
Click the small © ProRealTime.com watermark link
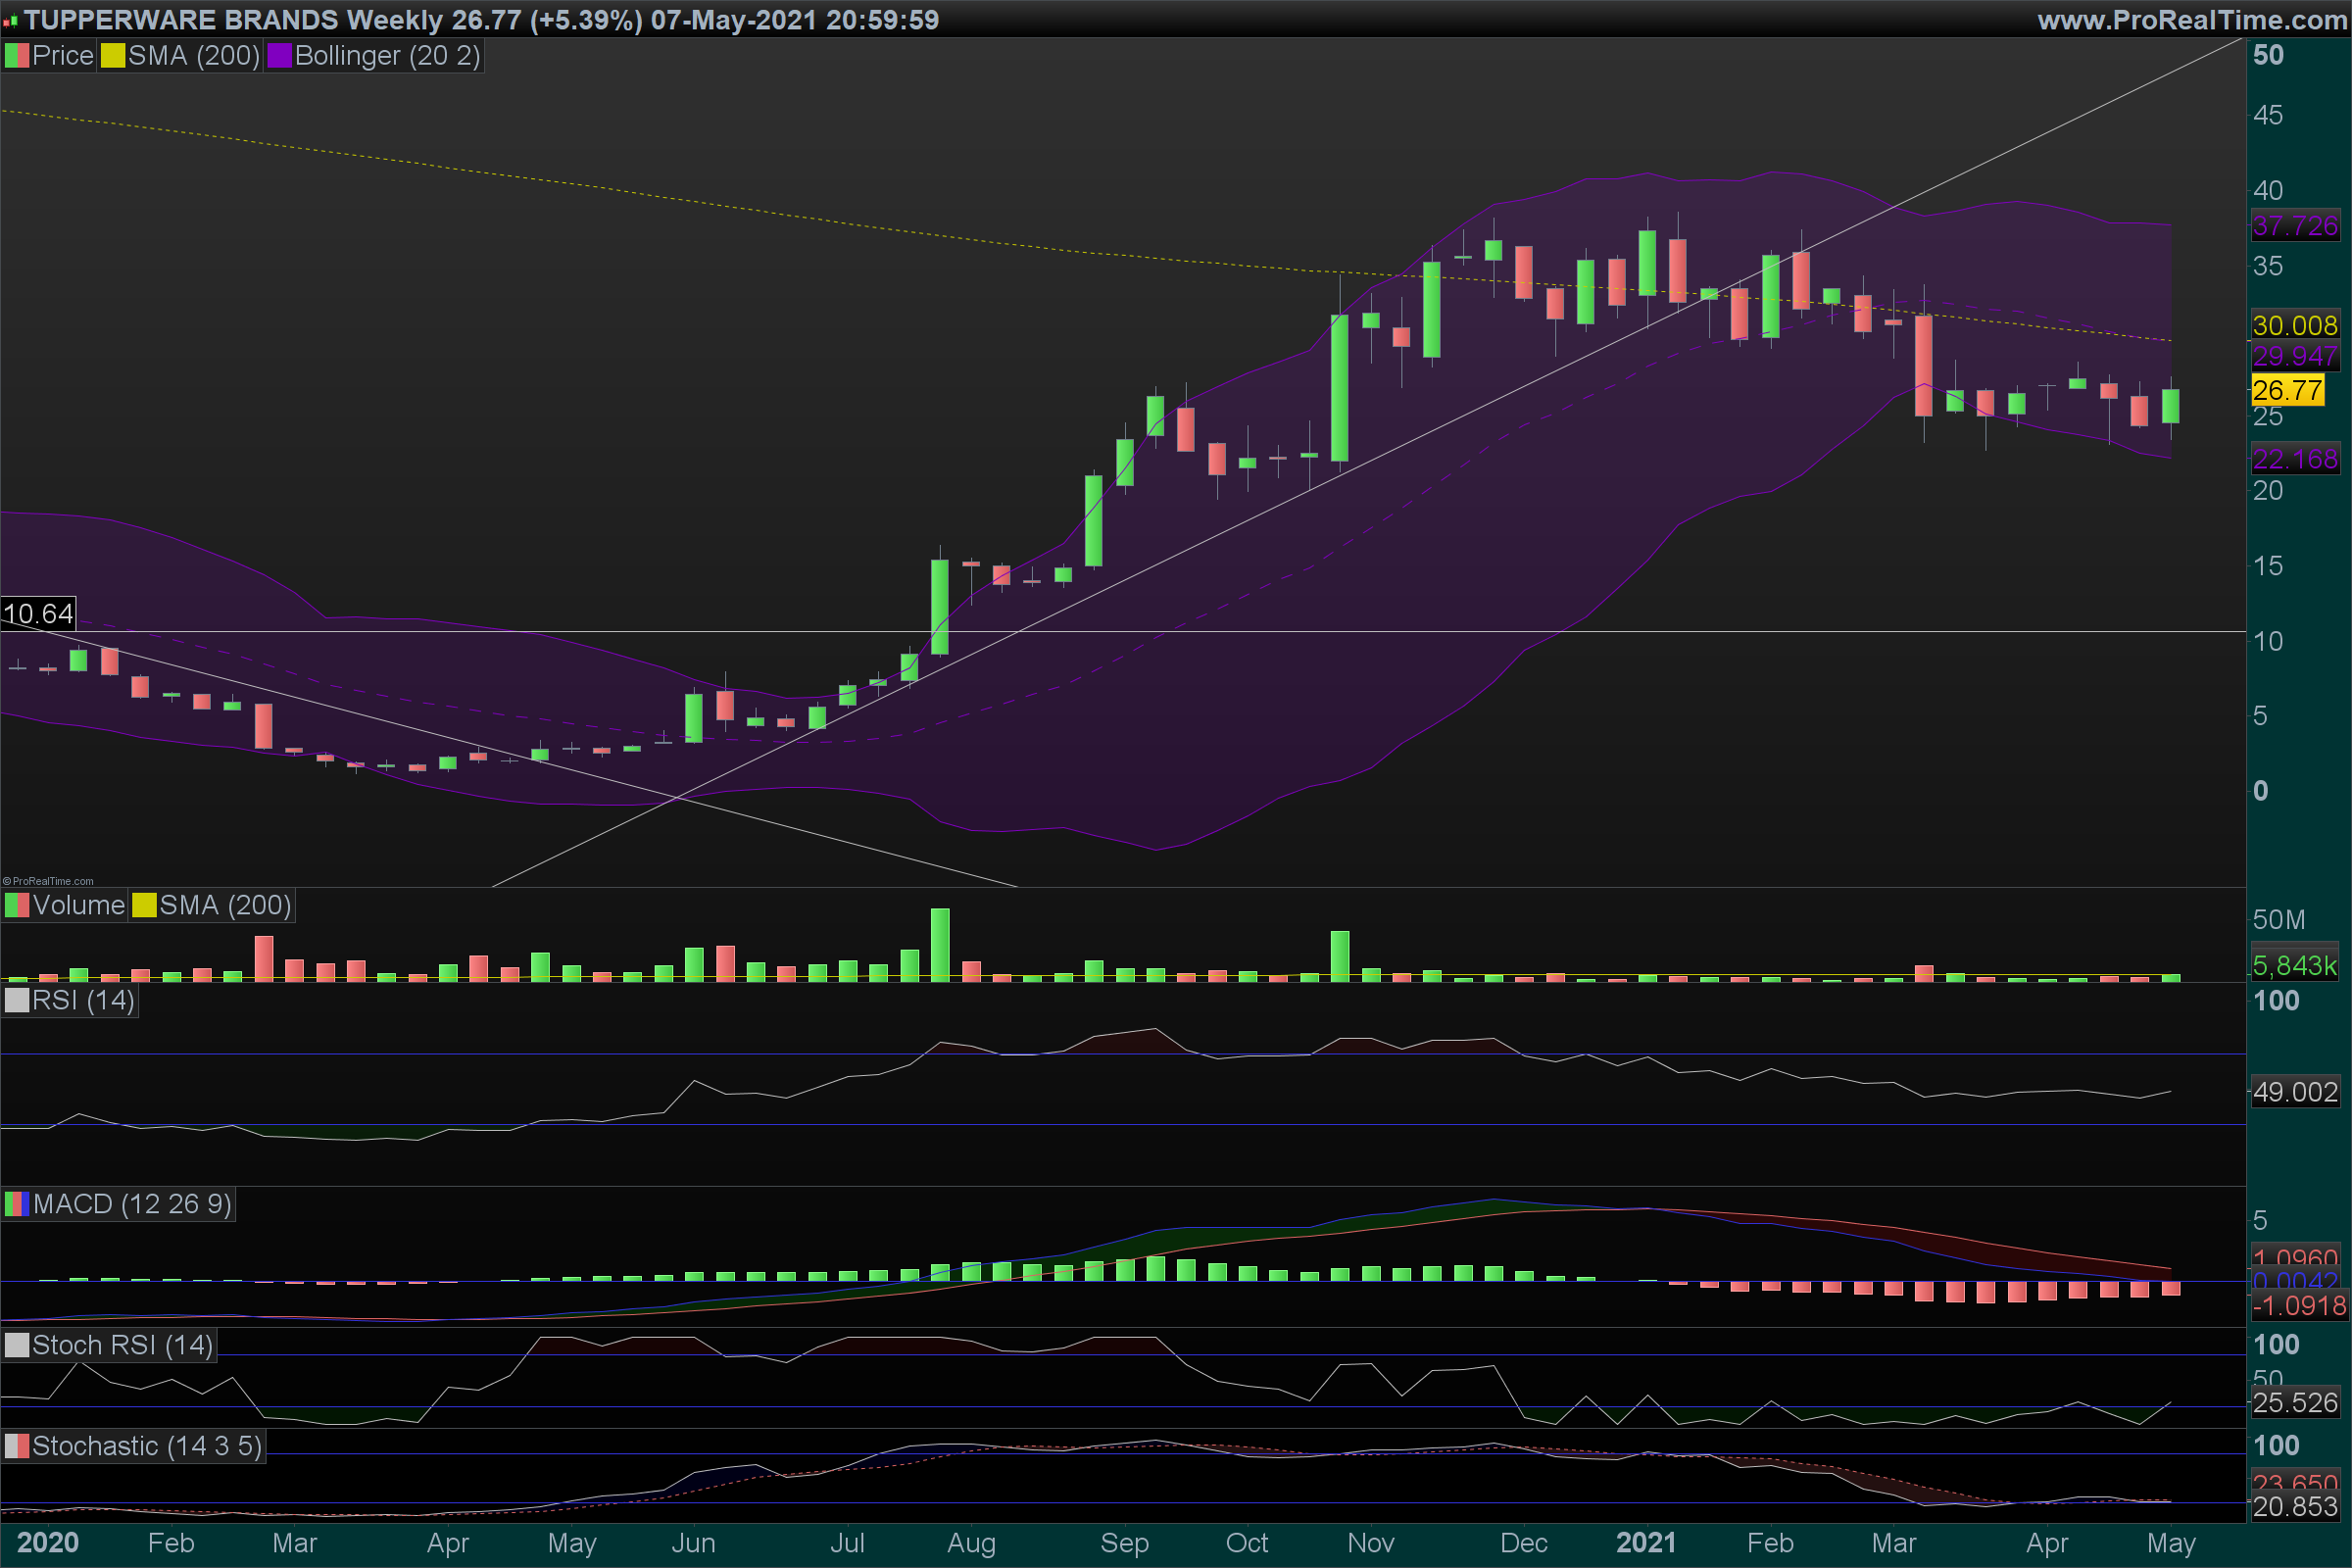click(48, 881)
